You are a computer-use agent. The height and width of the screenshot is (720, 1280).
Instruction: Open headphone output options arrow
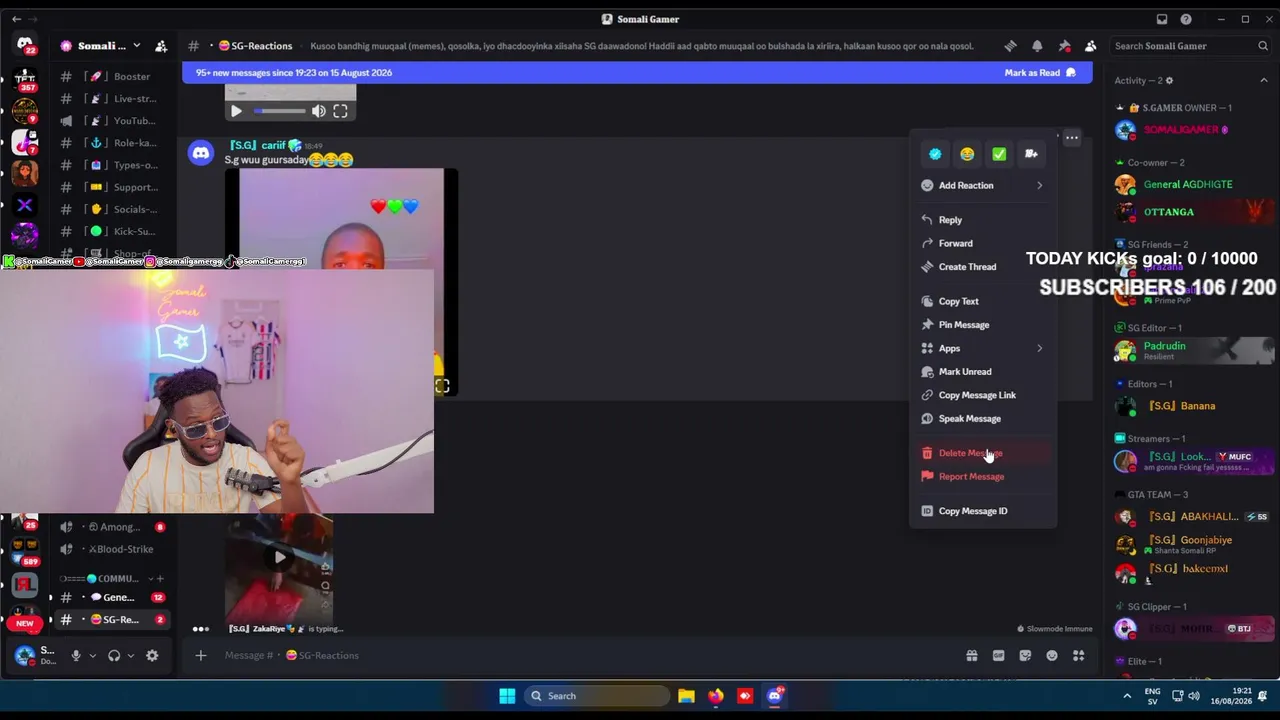pyautogui.click(x=131, y=656)
